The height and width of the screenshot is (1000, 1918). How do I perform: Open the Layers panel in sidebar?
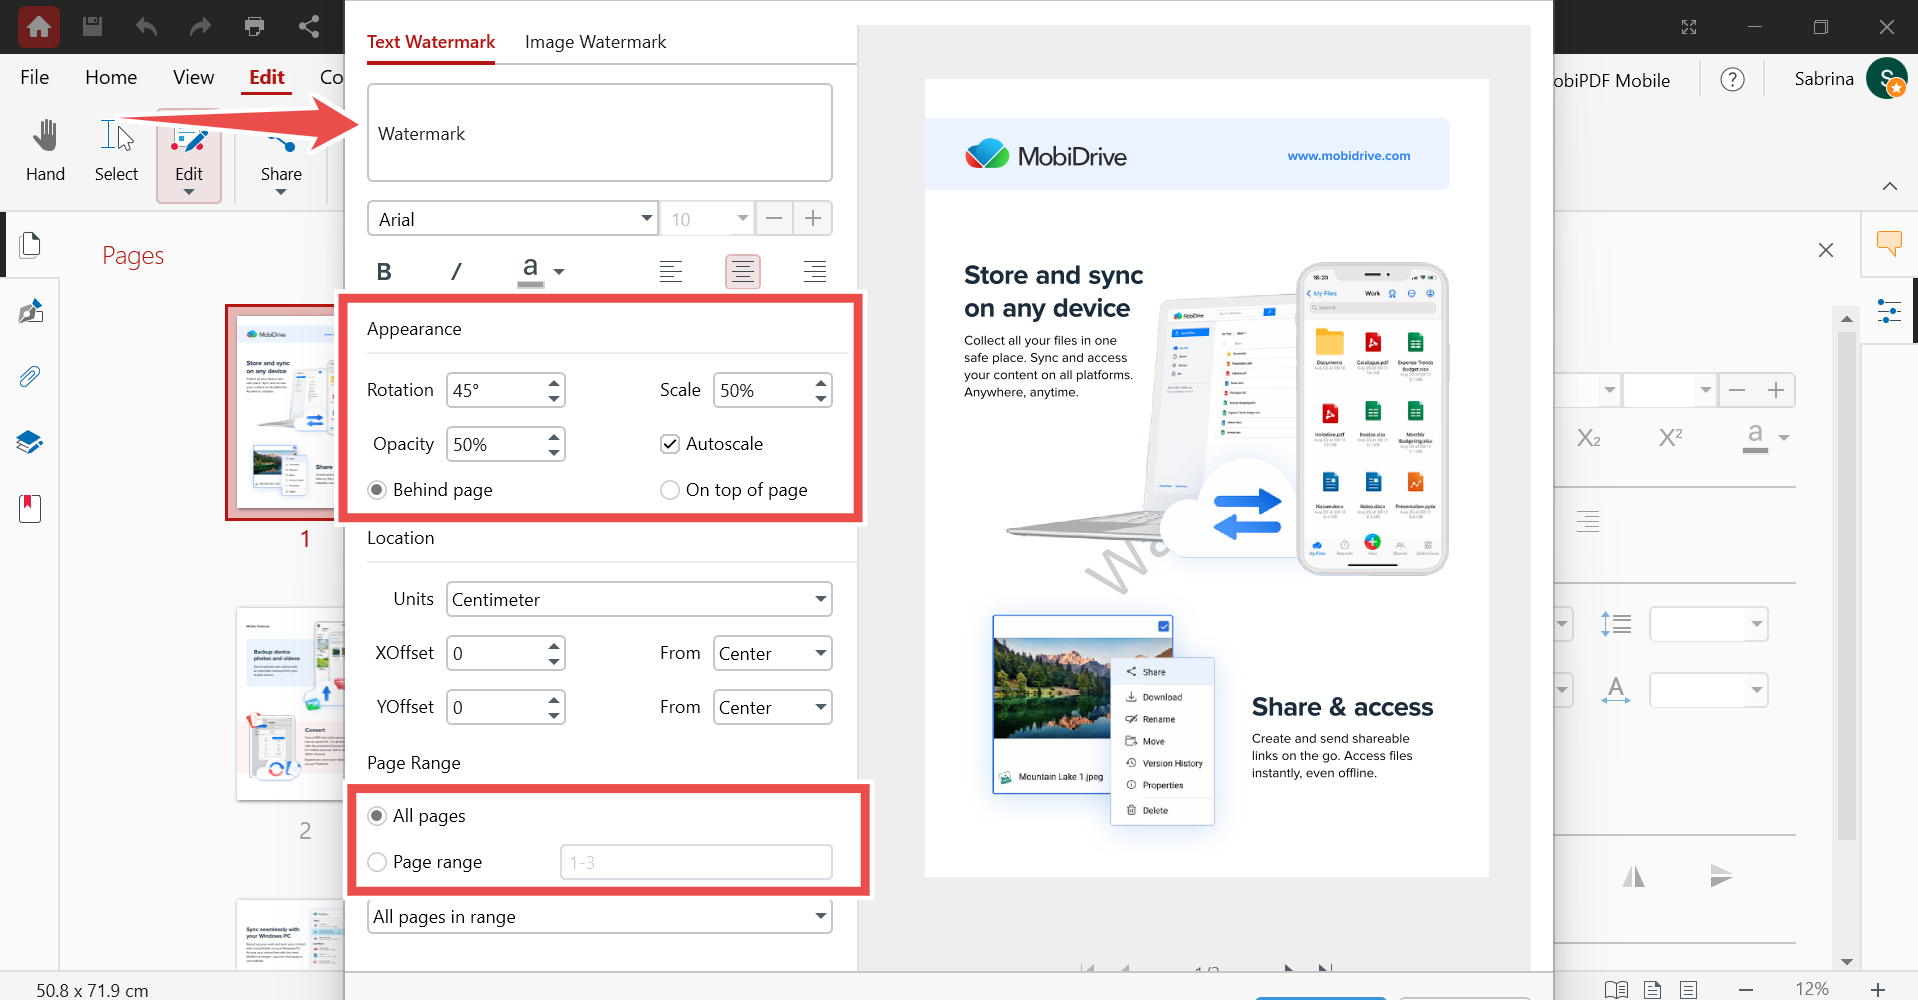click(30, 442)
